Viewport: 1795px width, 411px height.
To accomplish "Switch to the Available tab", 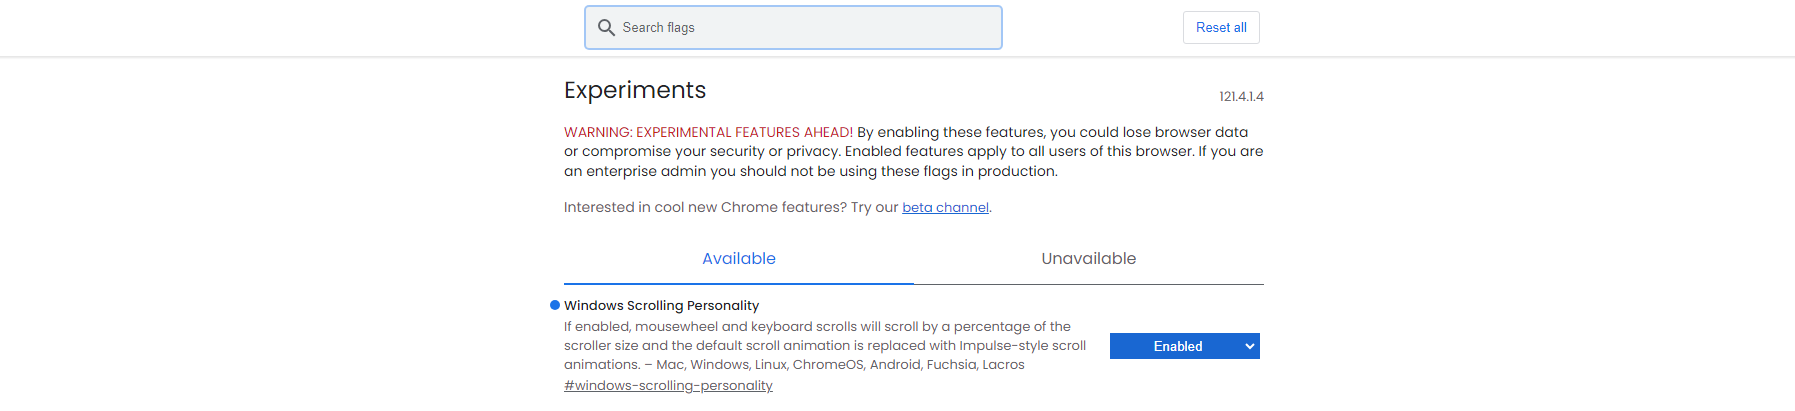I will [x=739, y=259].
